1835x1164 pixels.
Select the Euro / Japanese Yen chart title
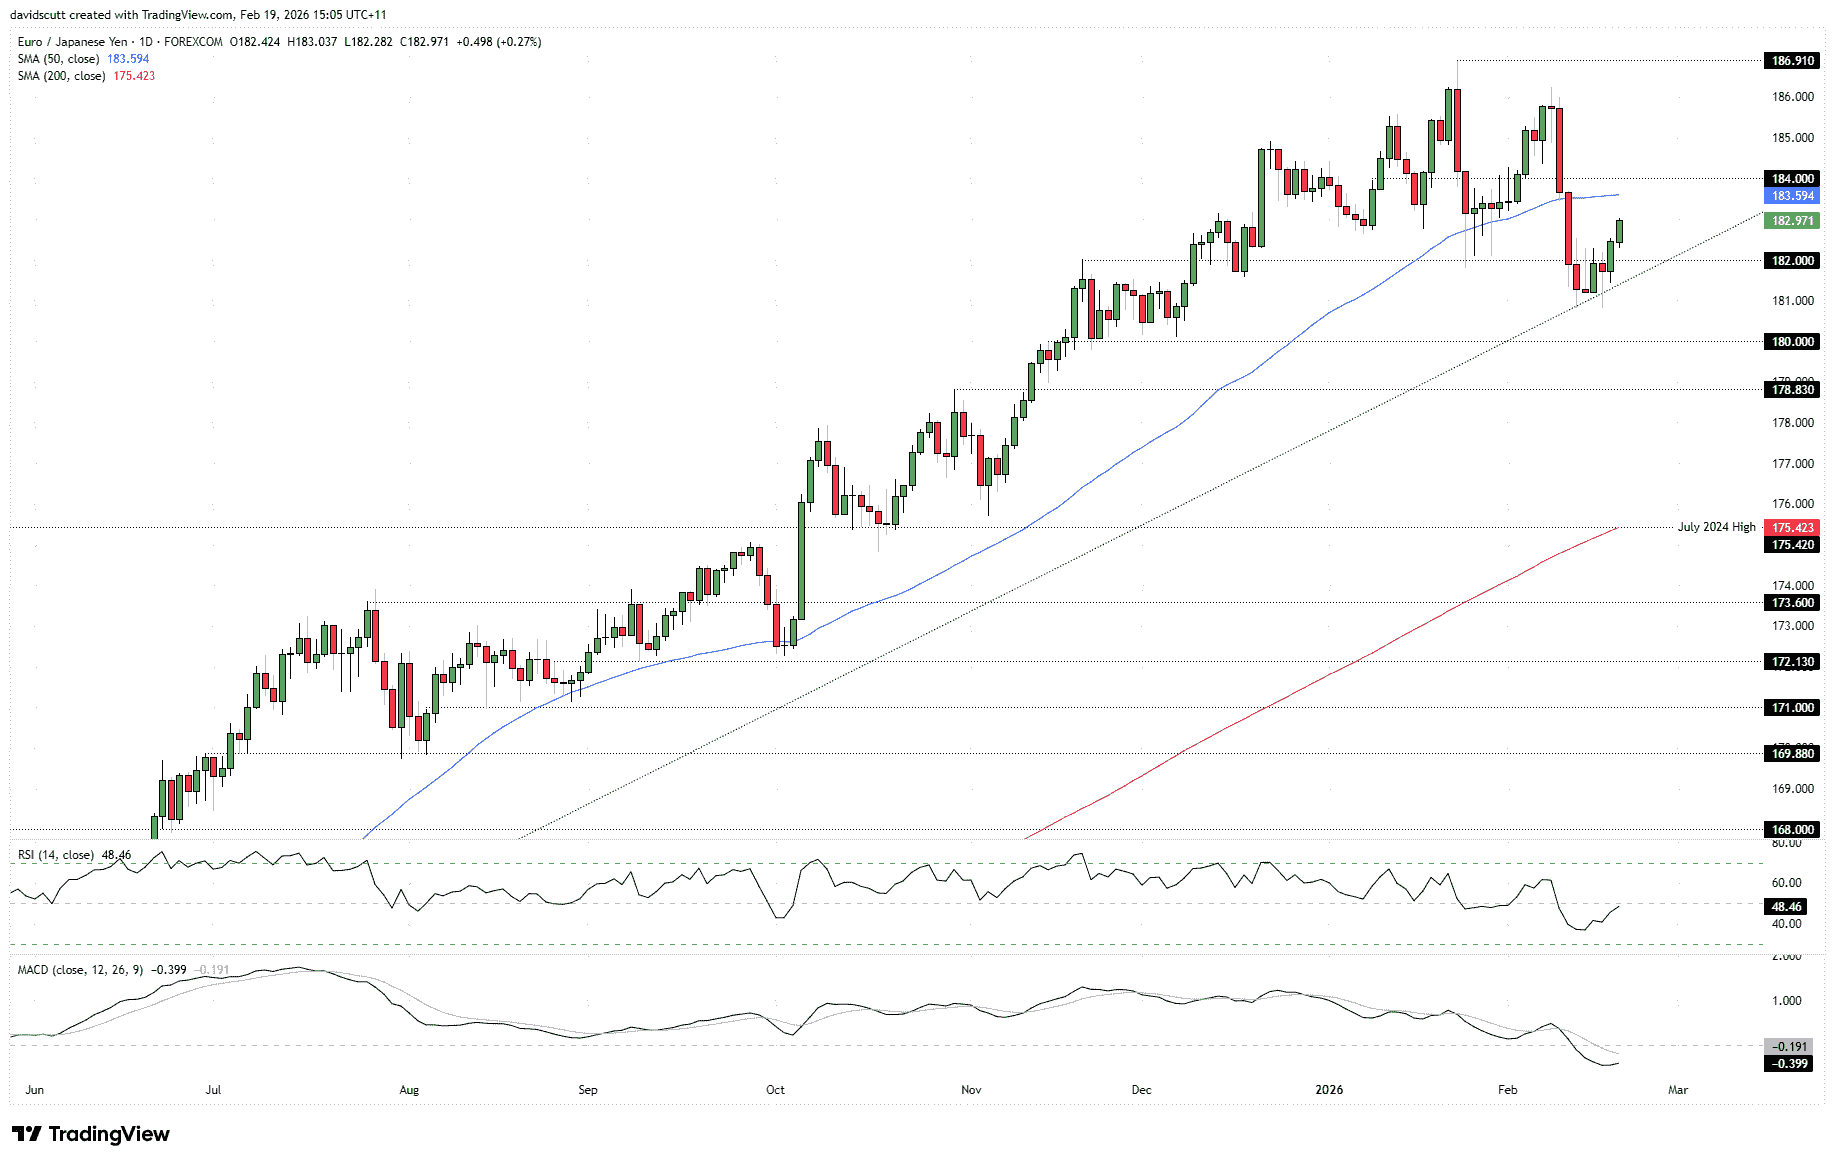(72, 42)
